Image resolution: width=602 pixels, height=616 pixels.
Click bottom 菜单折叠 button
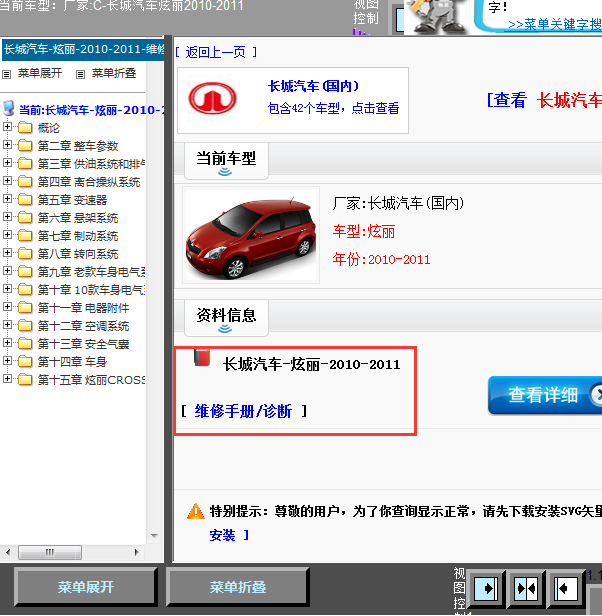pos(238,587)
